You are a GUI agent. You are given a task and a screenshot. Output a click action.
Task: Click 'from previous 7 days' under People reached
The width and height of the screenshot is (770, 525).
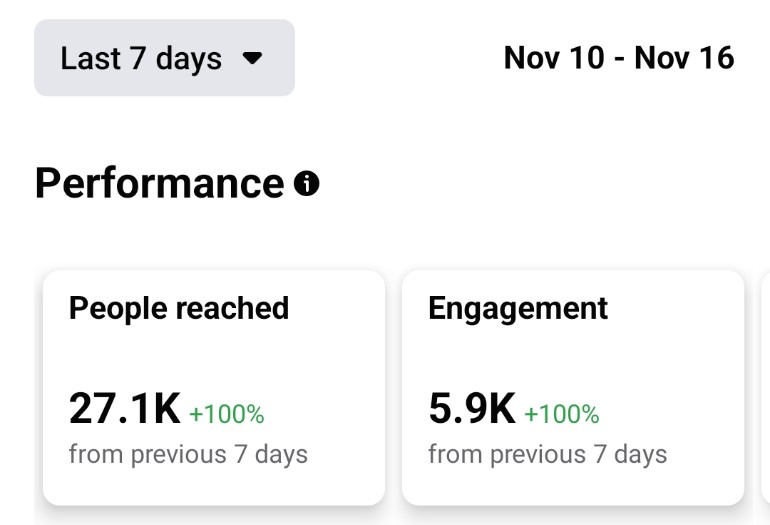(x=188, y=454)
